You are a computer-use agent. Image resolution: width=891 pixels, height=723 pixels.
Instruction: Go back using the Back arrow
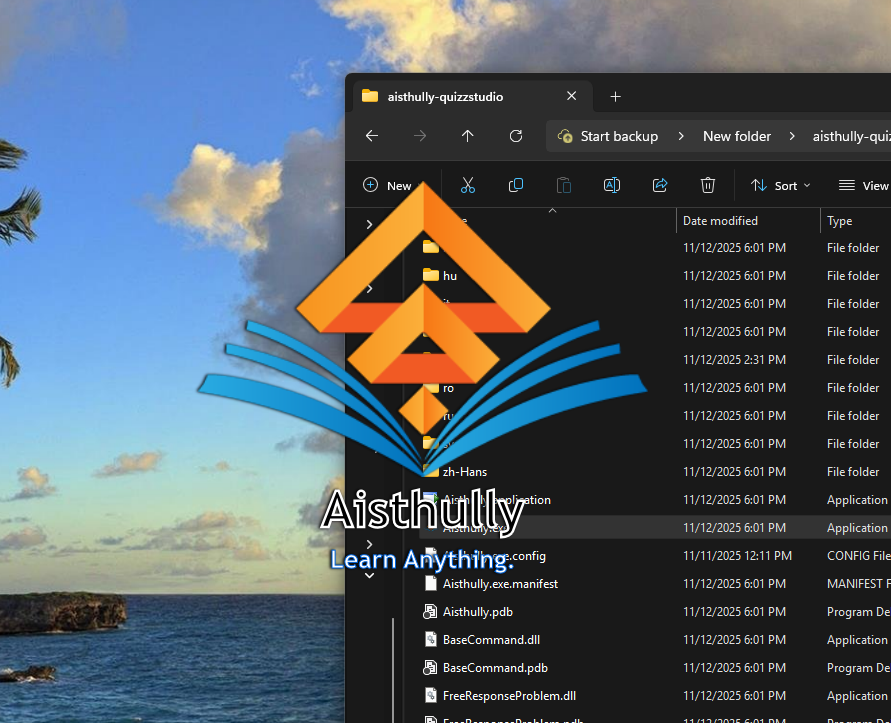coord(372,136)
